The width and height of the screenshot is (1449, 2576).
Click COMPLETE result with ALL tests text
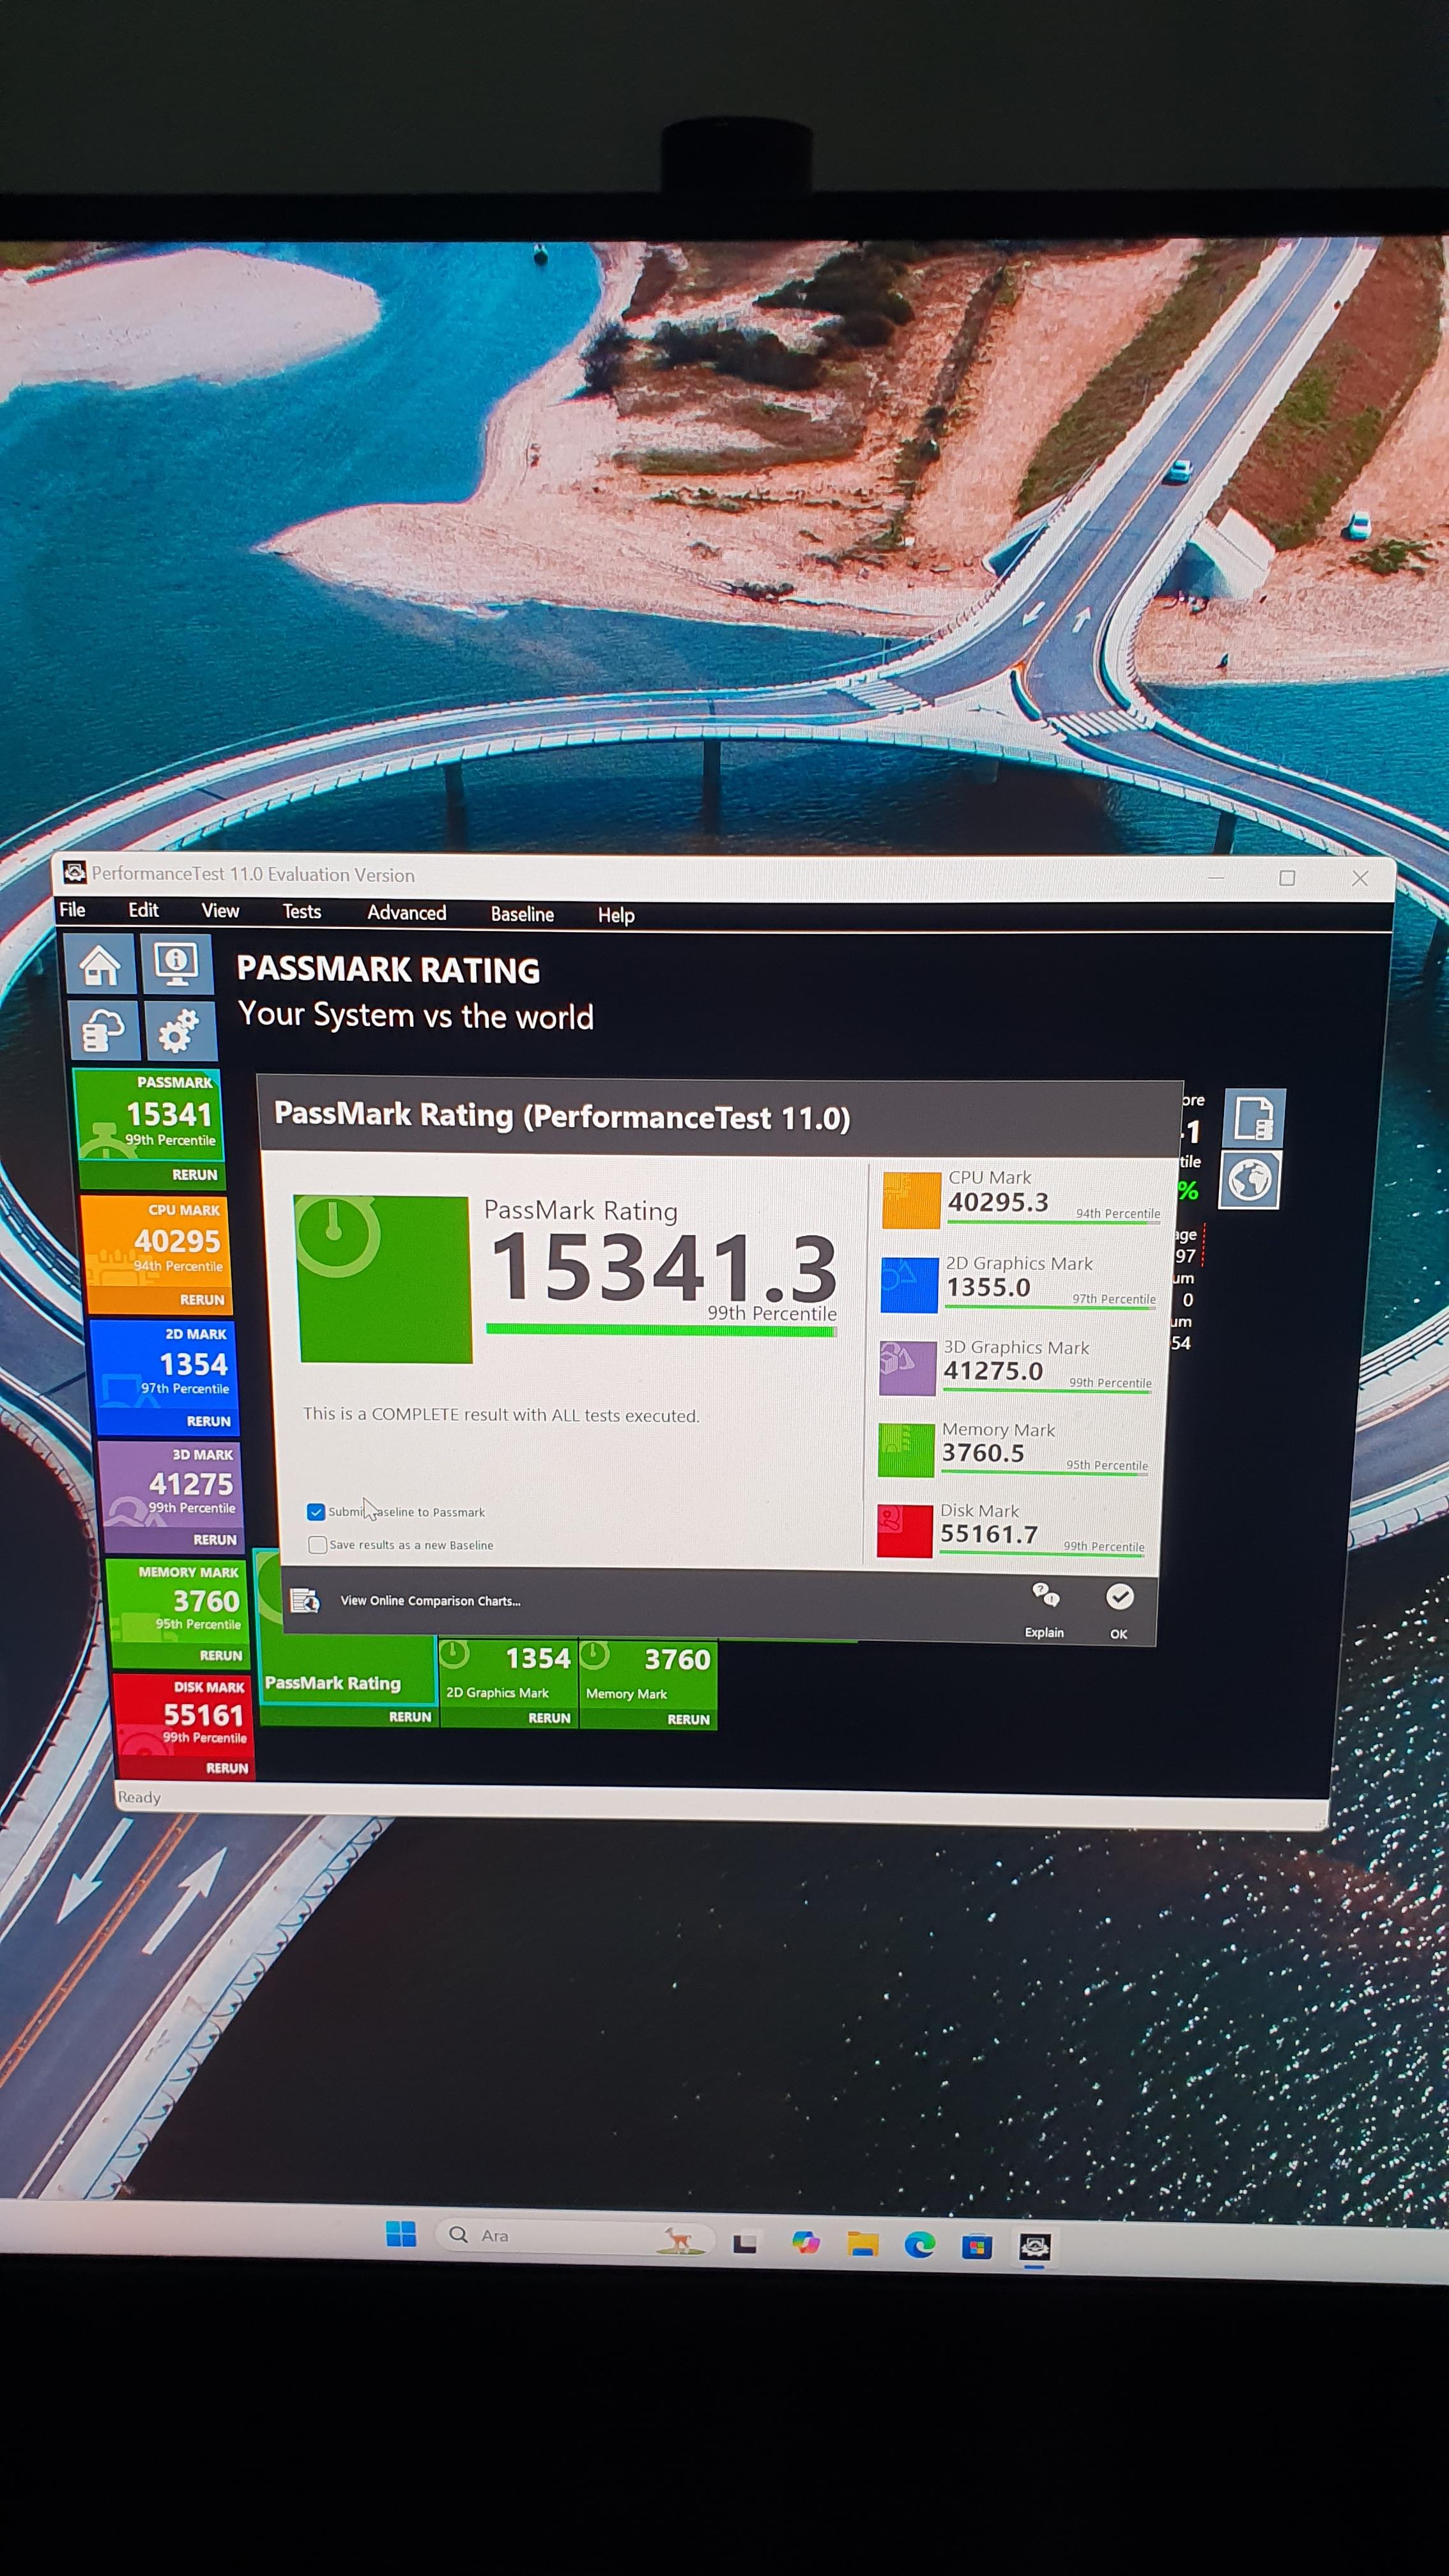point(501,1415)
